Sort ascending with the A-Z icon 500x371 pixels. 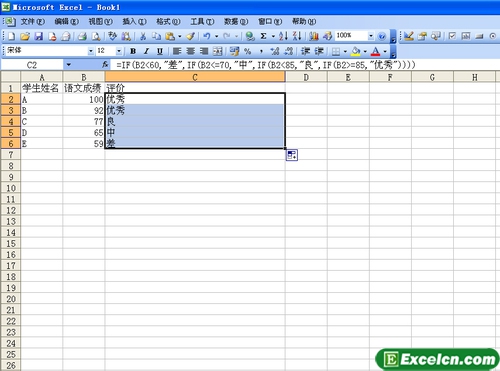click(x=284, y=36)
